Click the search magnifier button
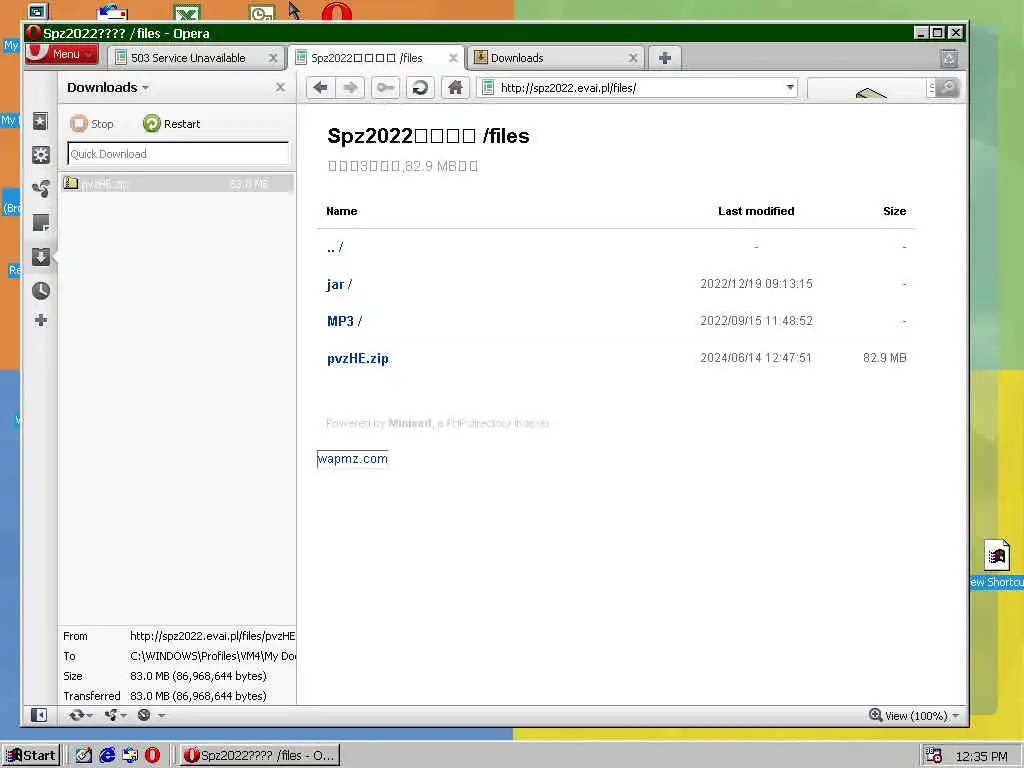Viewport: 1024px width, 768px height. click(948, 88)
